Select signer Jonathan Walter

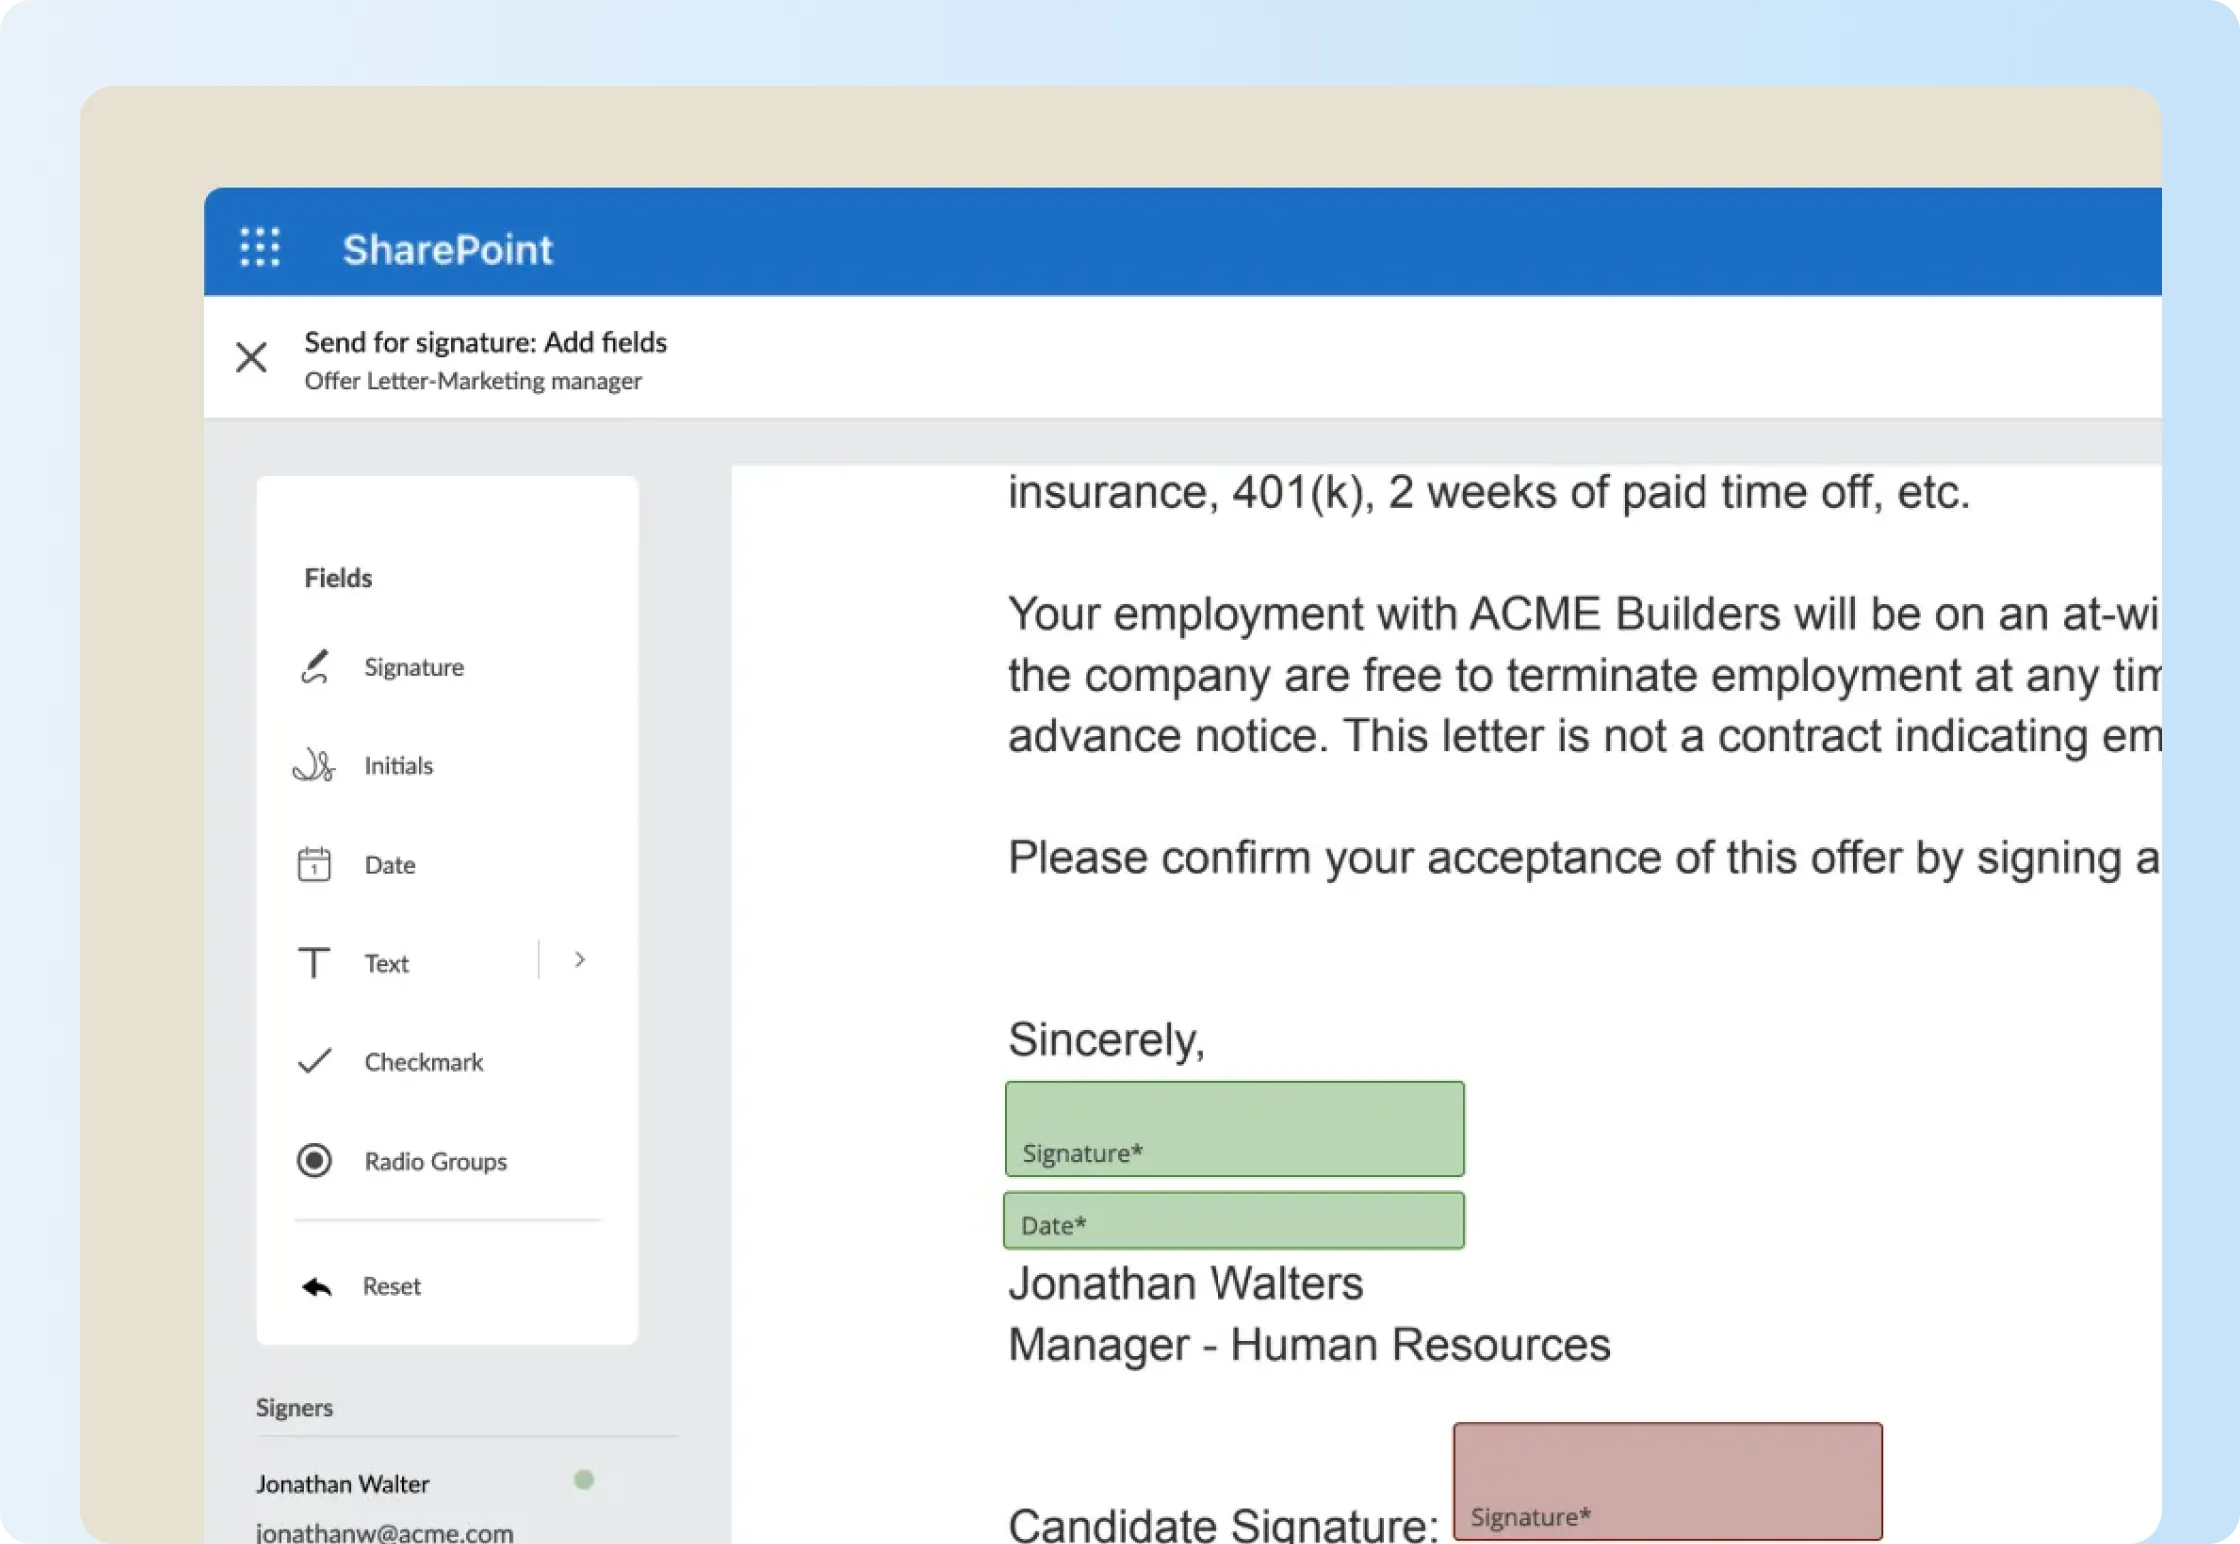point(342,1484)
